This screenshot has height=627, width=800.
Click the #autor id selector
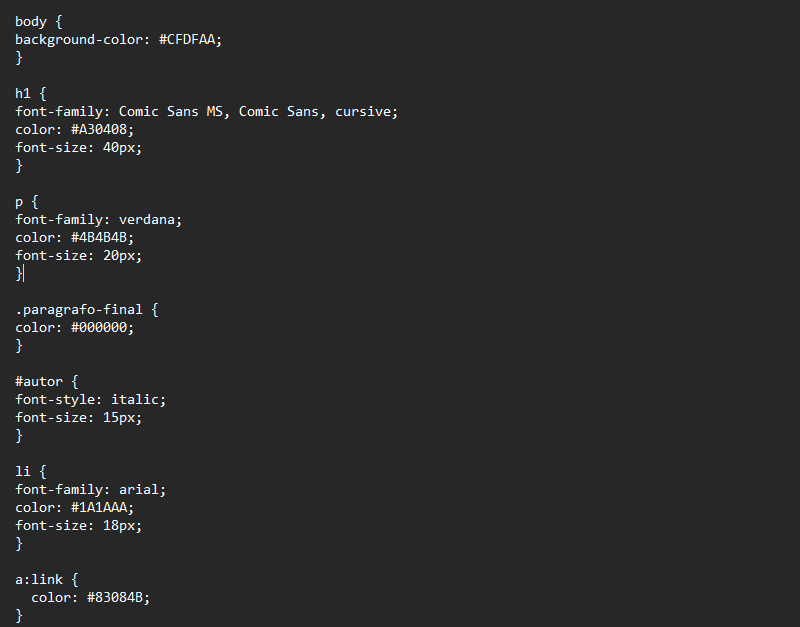[39, 382]
